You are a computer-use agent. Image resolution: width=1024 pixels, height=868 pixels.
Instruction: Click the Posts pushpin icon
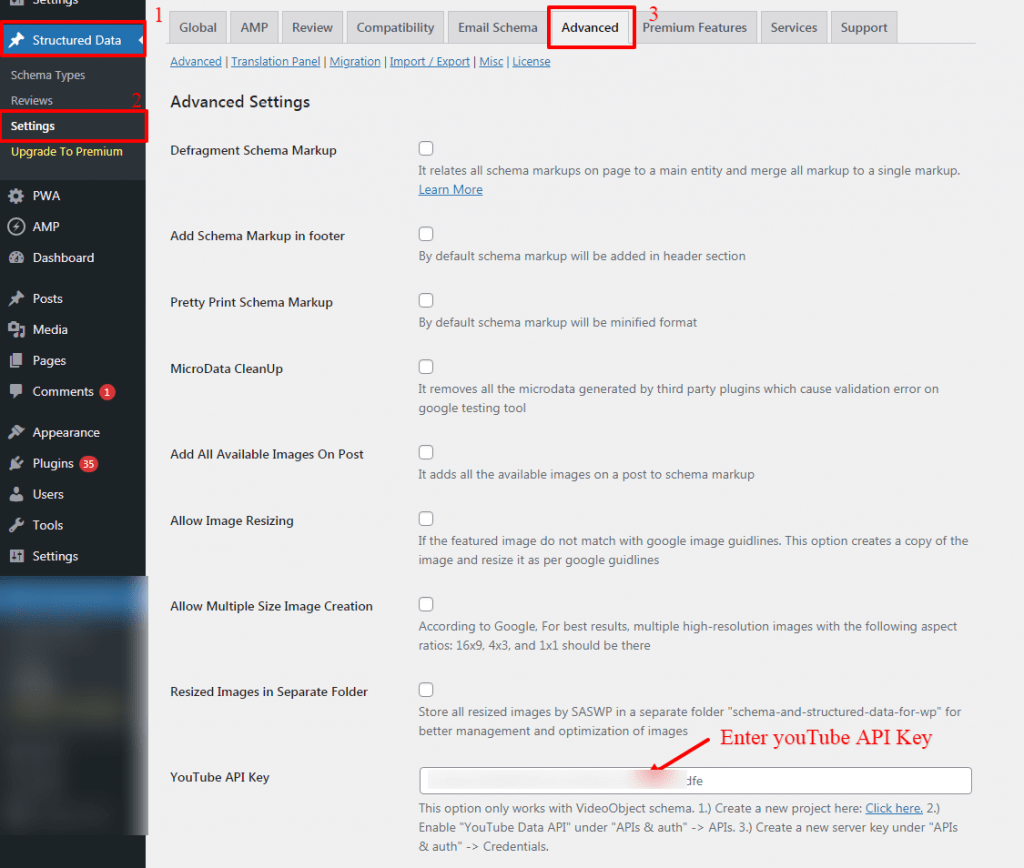point(16,298)
